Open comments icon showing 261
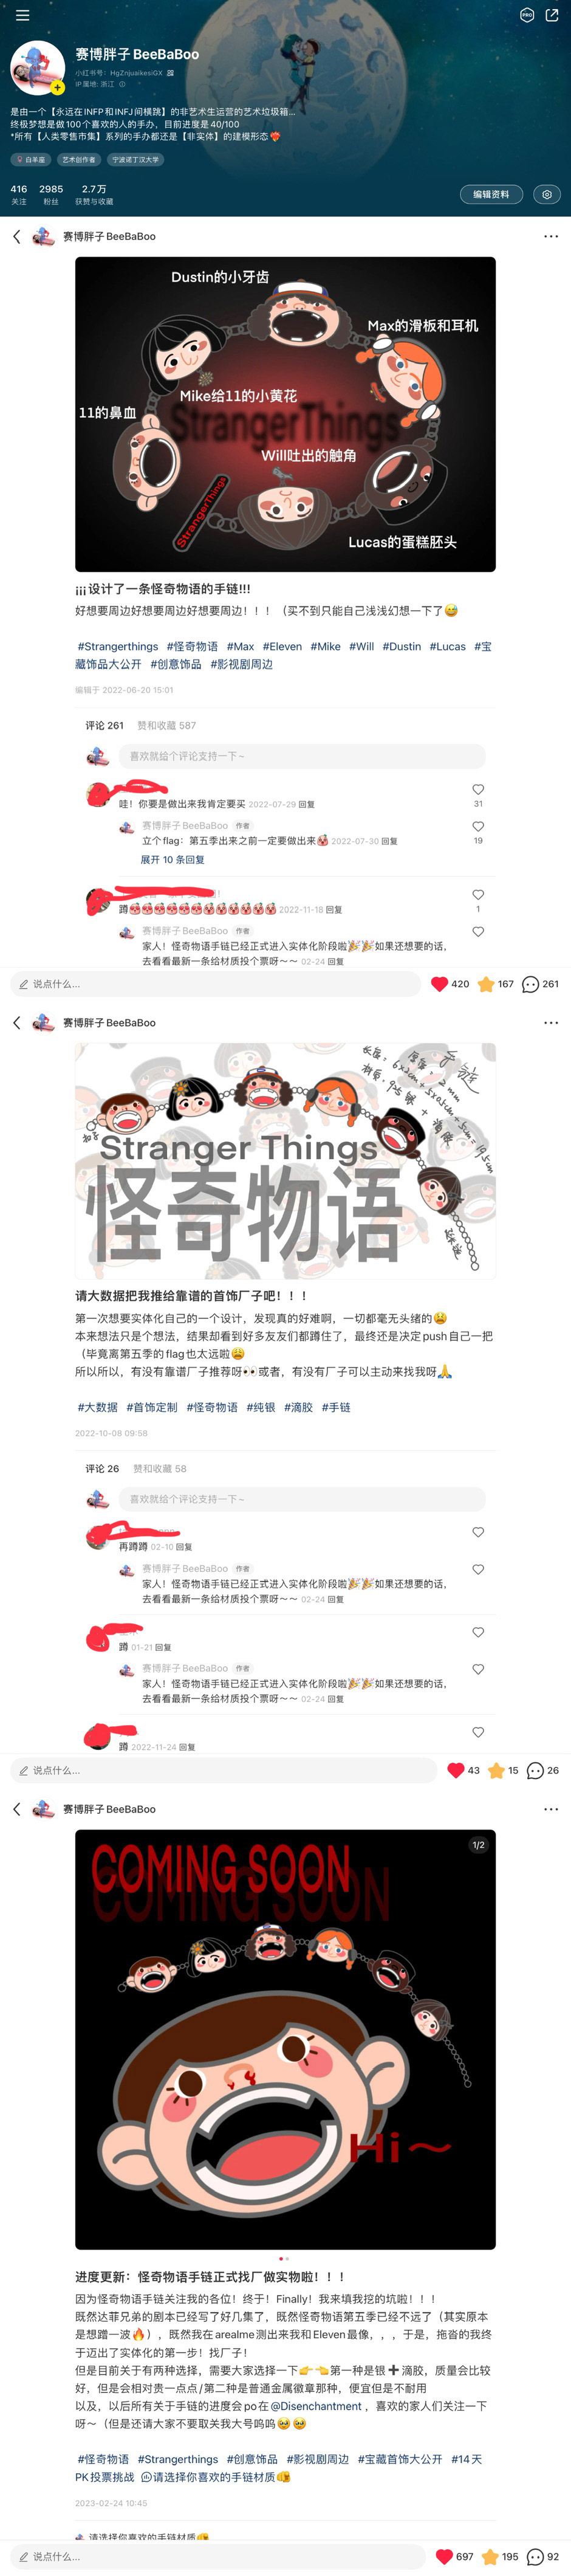This screenshot has height=2576, width=571. (540, 984)
